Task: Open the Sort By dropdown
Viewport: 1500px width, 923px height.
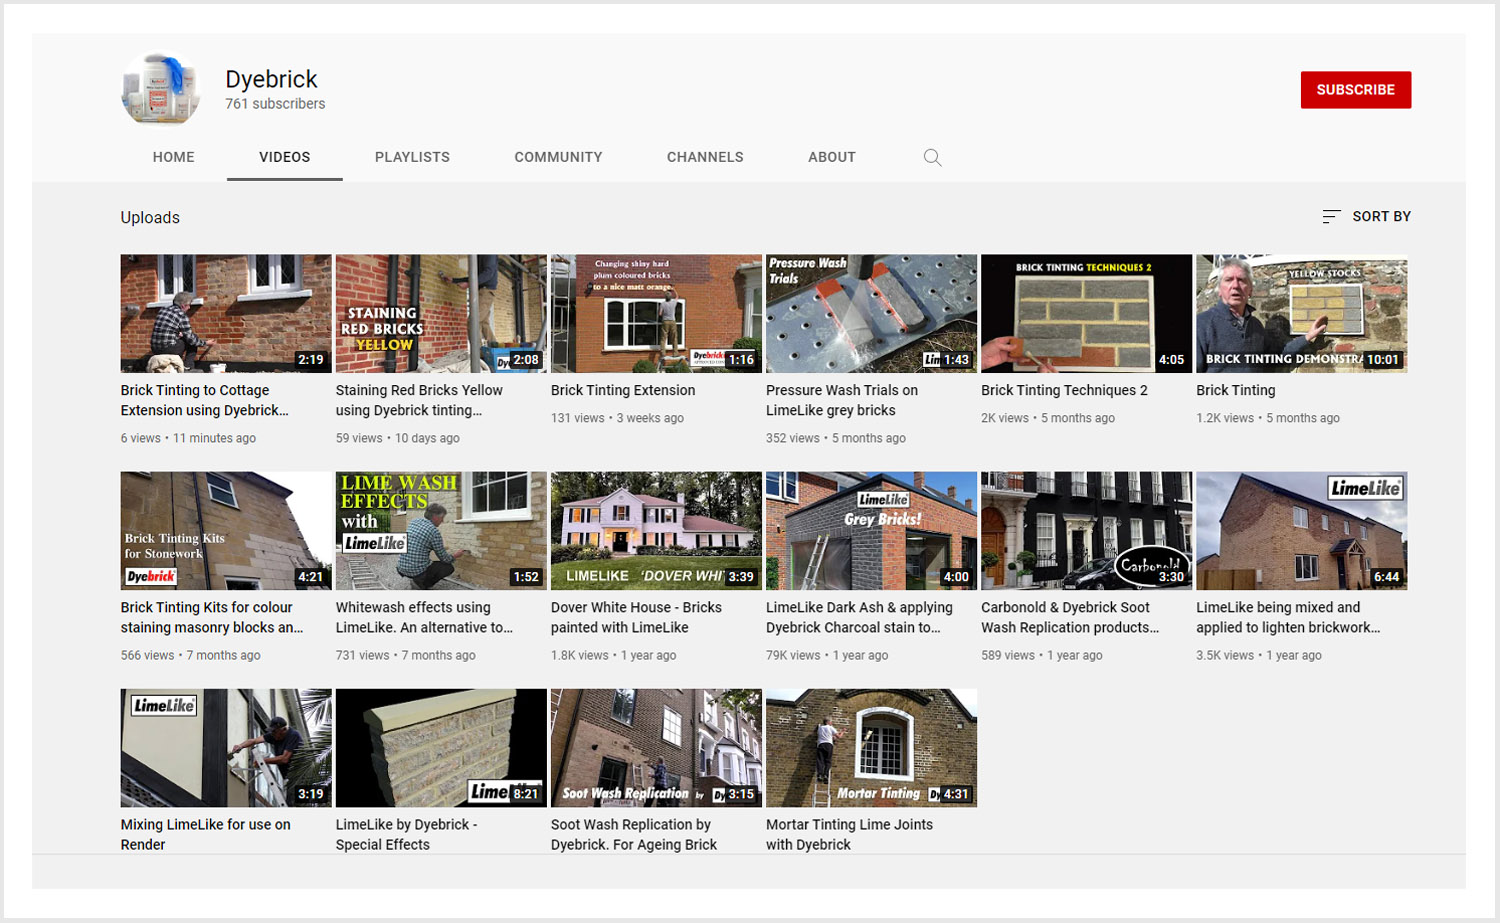Action: pyautogui.click(x=1366, y=216)
